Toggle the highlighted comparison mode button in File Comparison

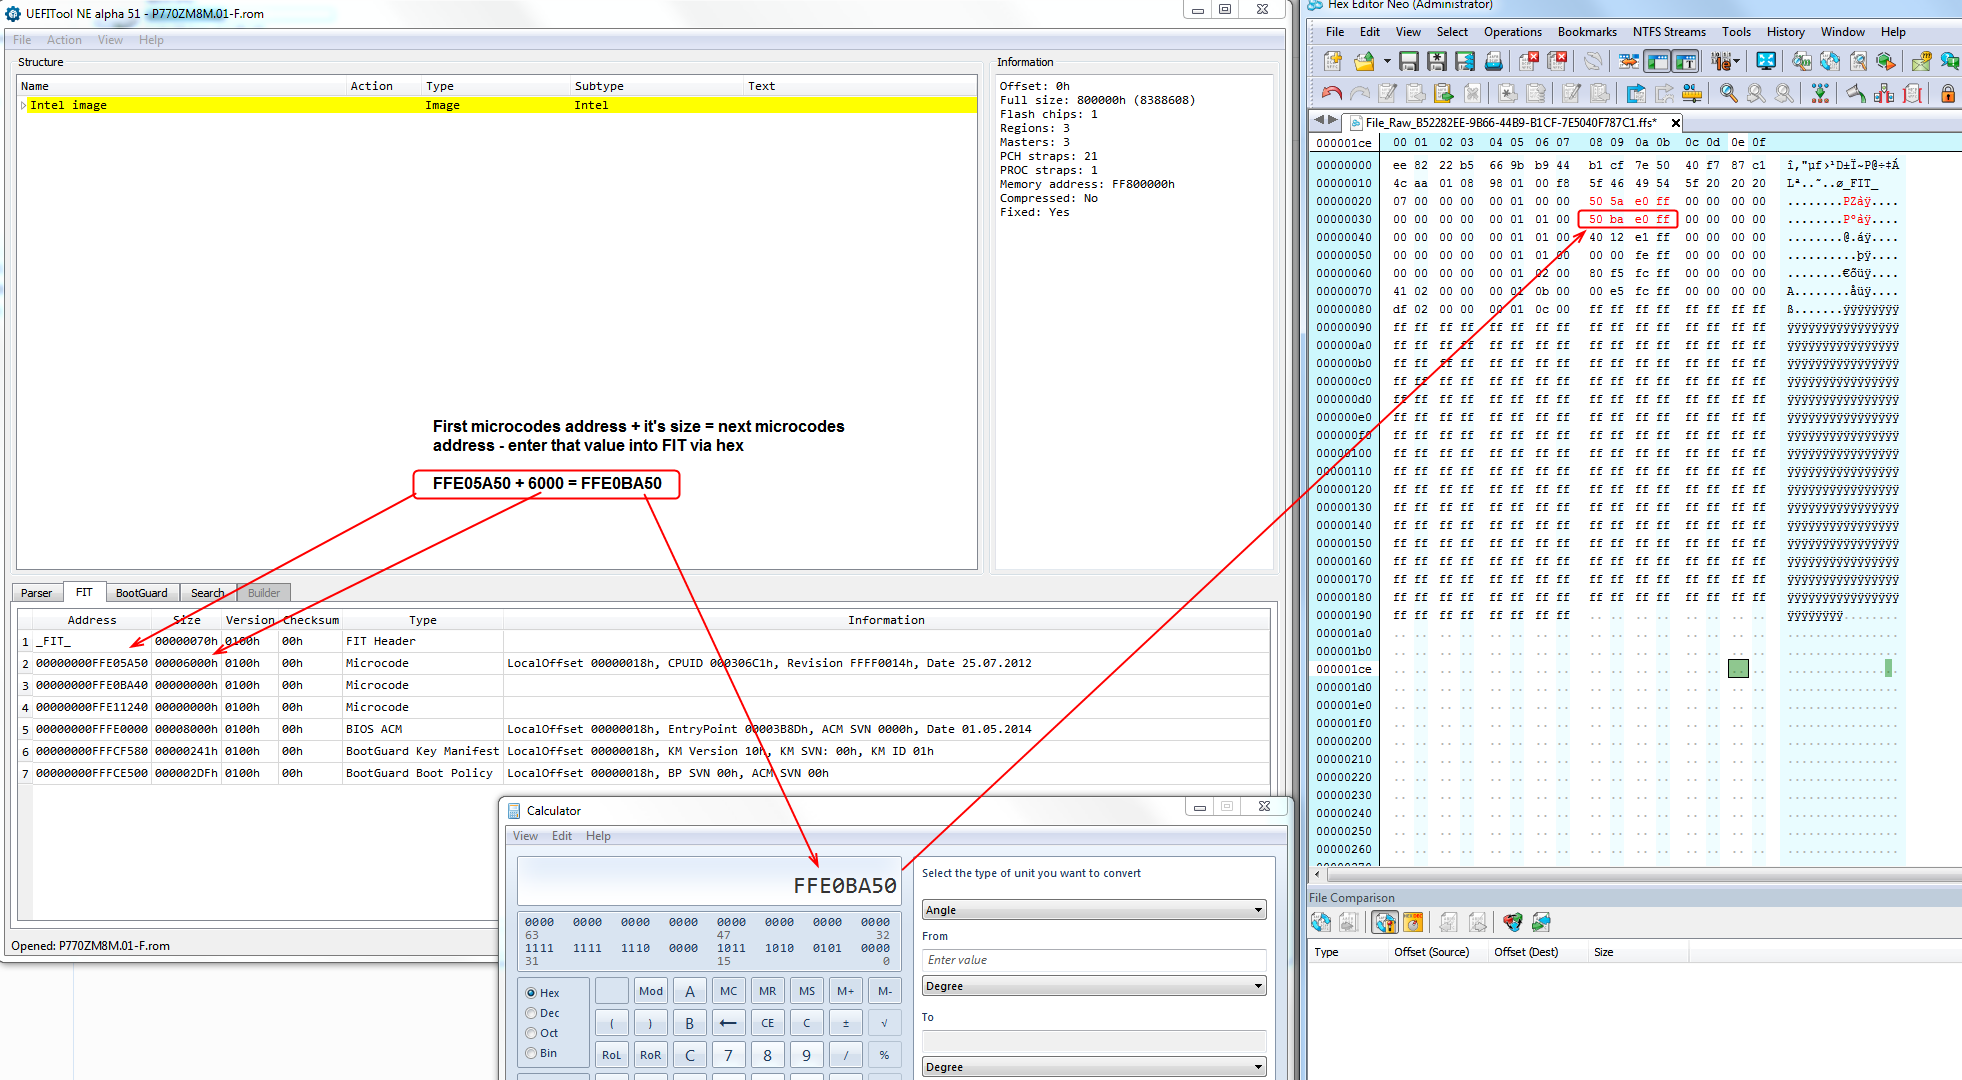[x=1385, y=922]
